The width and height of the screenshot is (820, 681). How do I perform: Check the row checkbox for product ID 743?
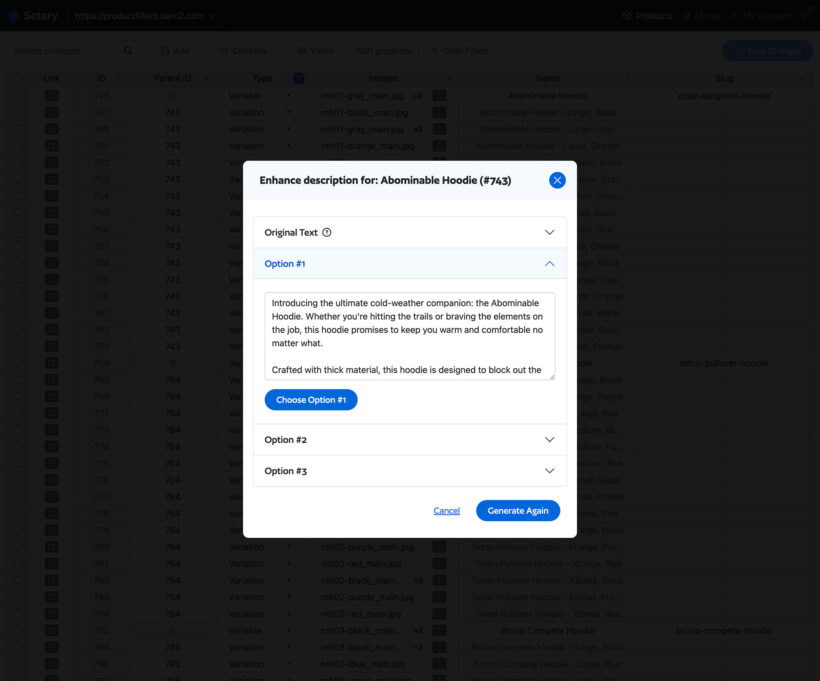pyautogui.click(x=18, y=95)
